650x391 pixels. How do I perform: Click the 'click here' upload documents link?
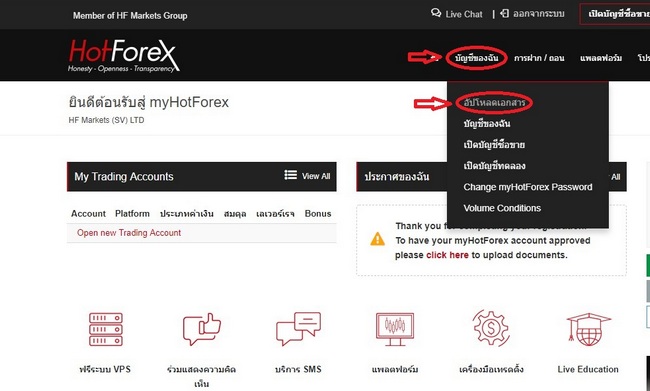447,255
